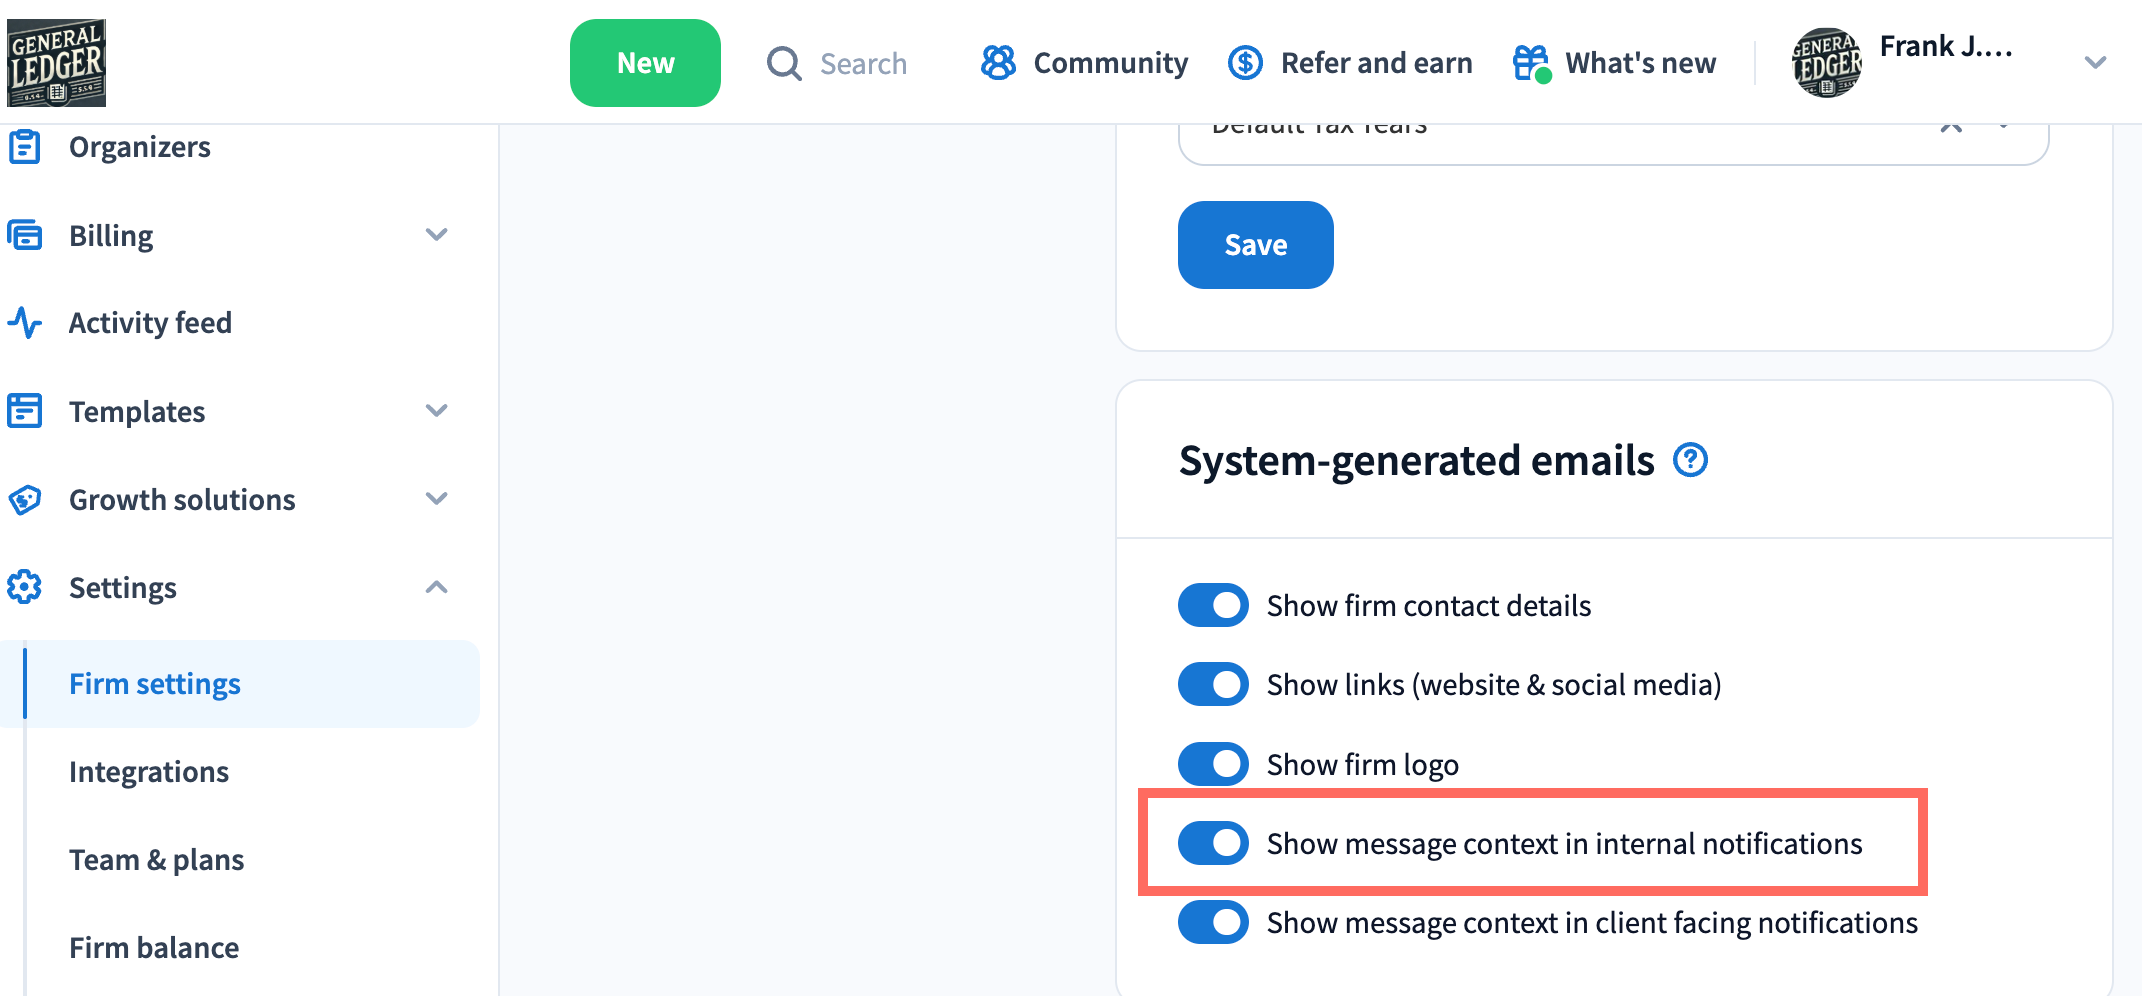The image size is (2142, 996).
Task: Click the Community people icon
Action: pyautogui.click(x=998, y=63)
